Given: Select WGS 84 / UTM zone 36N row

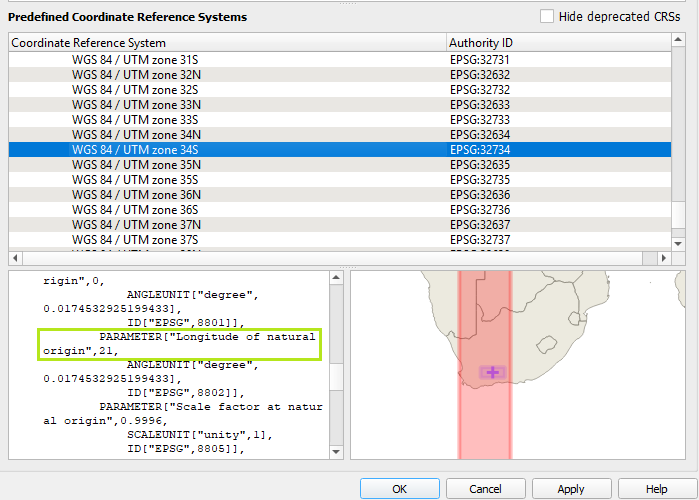Looking at the screenshot, I should click(340, 195).
